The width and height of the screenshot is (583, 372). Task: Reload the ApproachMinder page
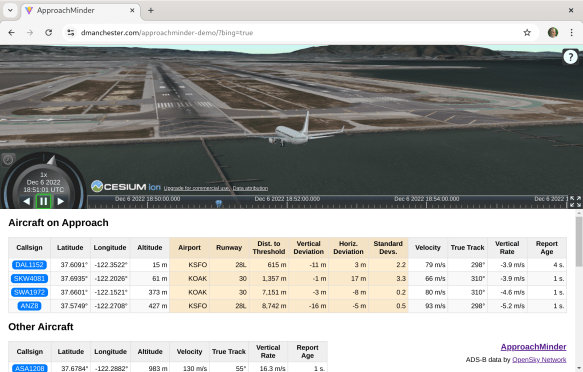click(48, 33)
